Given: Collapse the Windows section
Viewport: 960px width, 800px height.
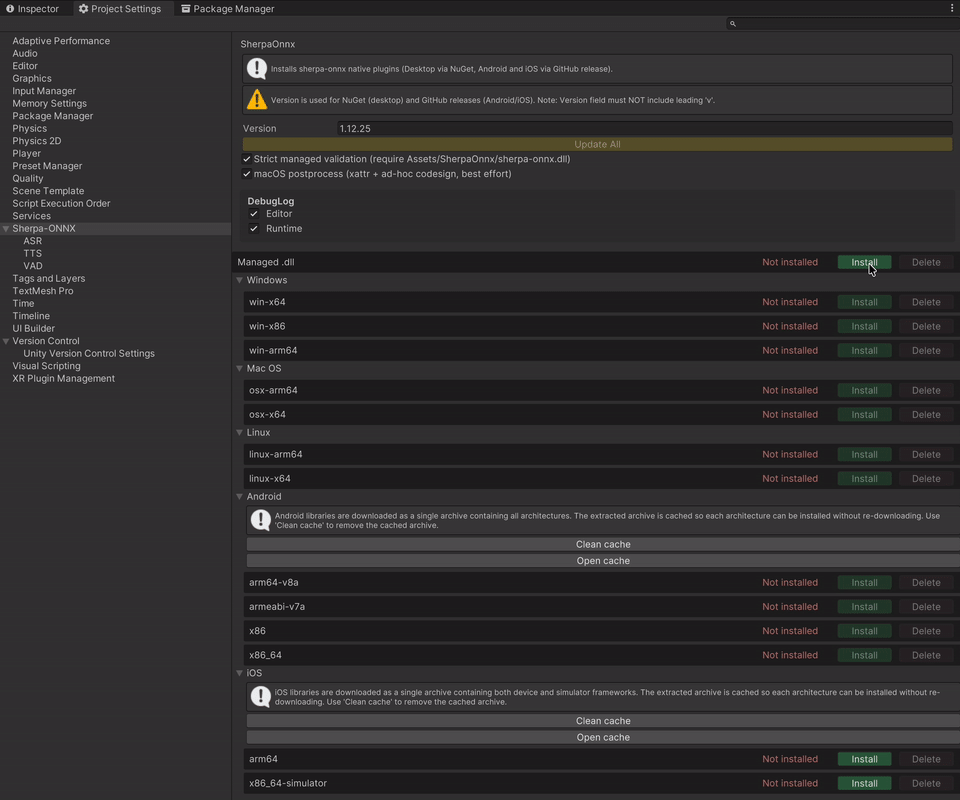Looking at the screenshot, I should 239,280.
